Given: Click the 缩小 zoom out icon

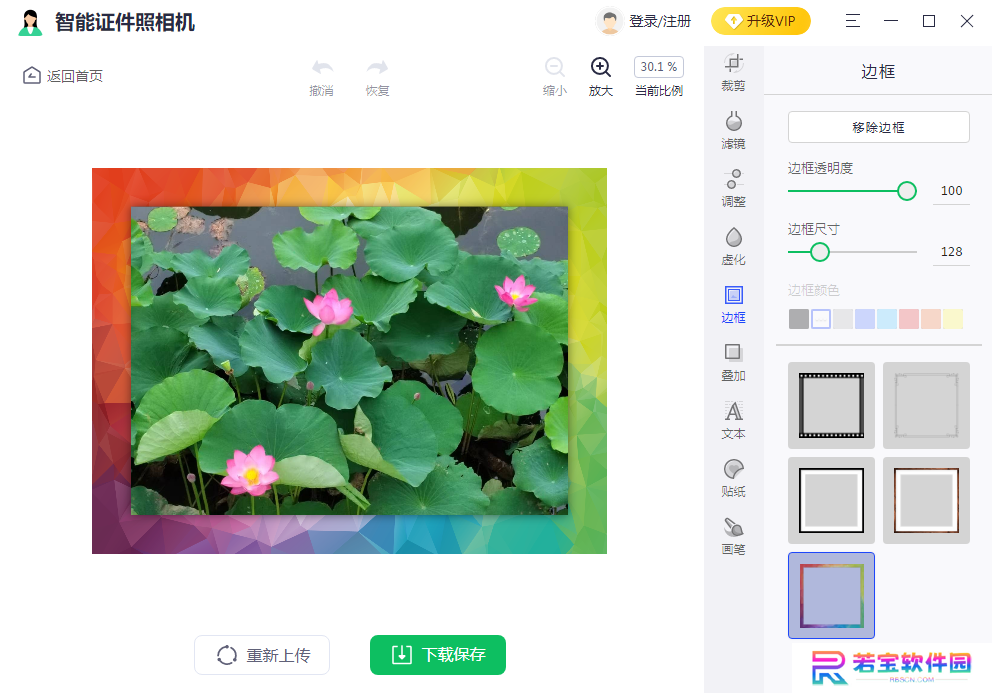Looking at the screenshot, I should click(554, 67).
